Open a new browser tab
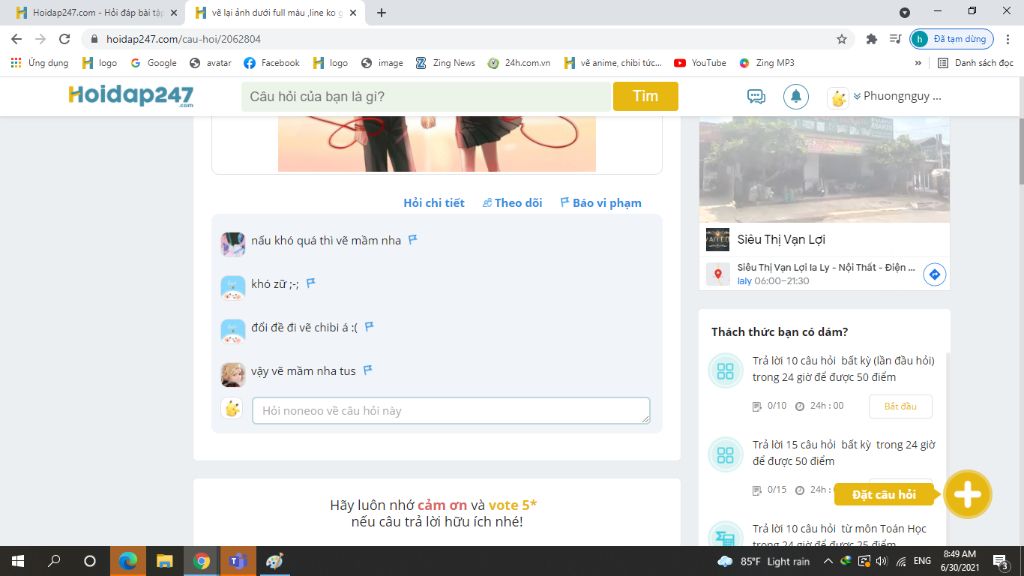The height and width of the screenshot is (576, 1024). click(x=381, y=12)
